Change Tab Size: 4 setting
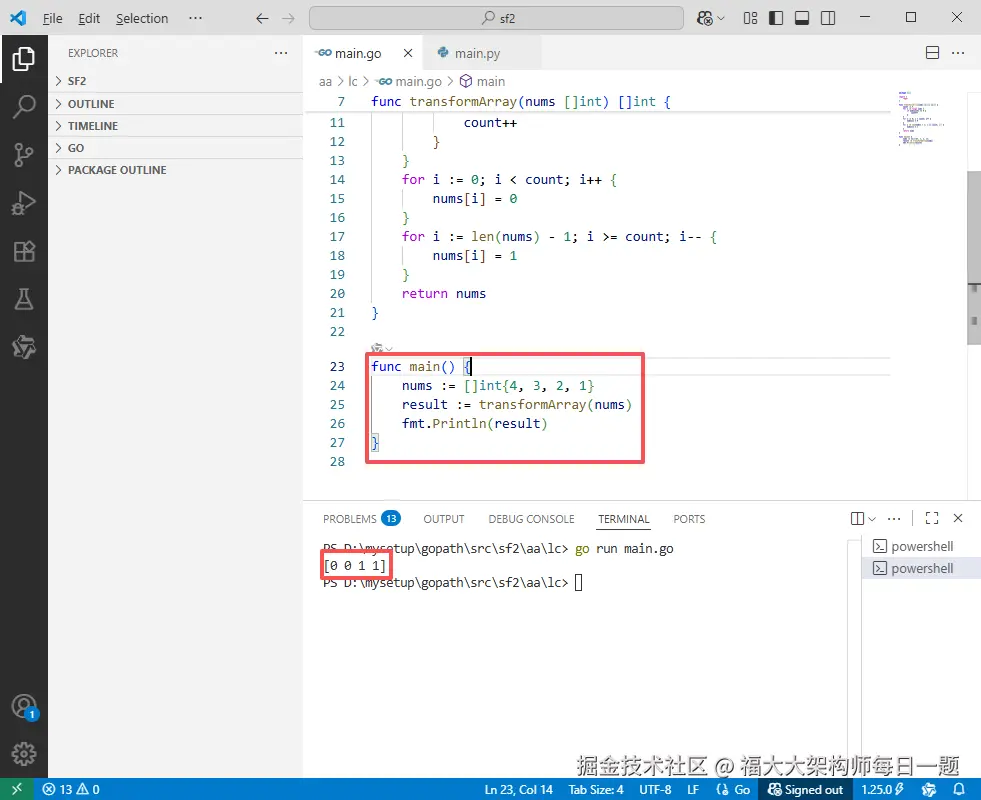Viewport: 981px width, 800px height. pyautogui.click(x=596, y=789)
